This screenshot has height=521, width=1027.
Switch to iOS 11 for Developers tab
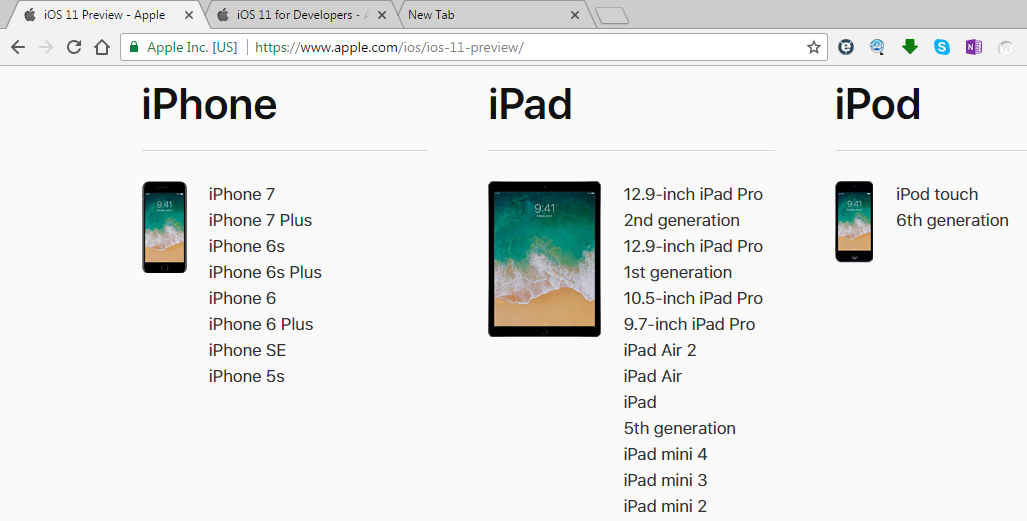point(301,14)
